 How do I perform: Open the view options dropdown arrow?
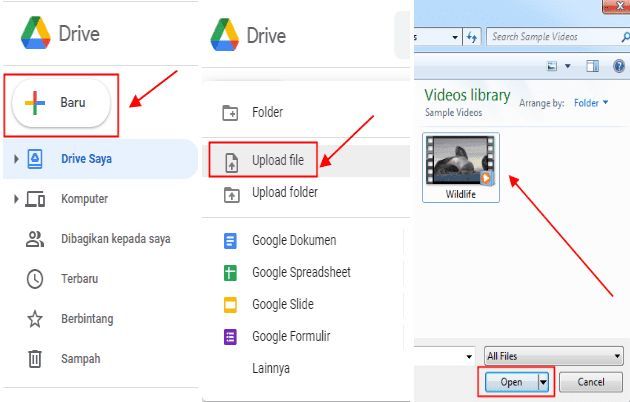(x=568, y=66)
